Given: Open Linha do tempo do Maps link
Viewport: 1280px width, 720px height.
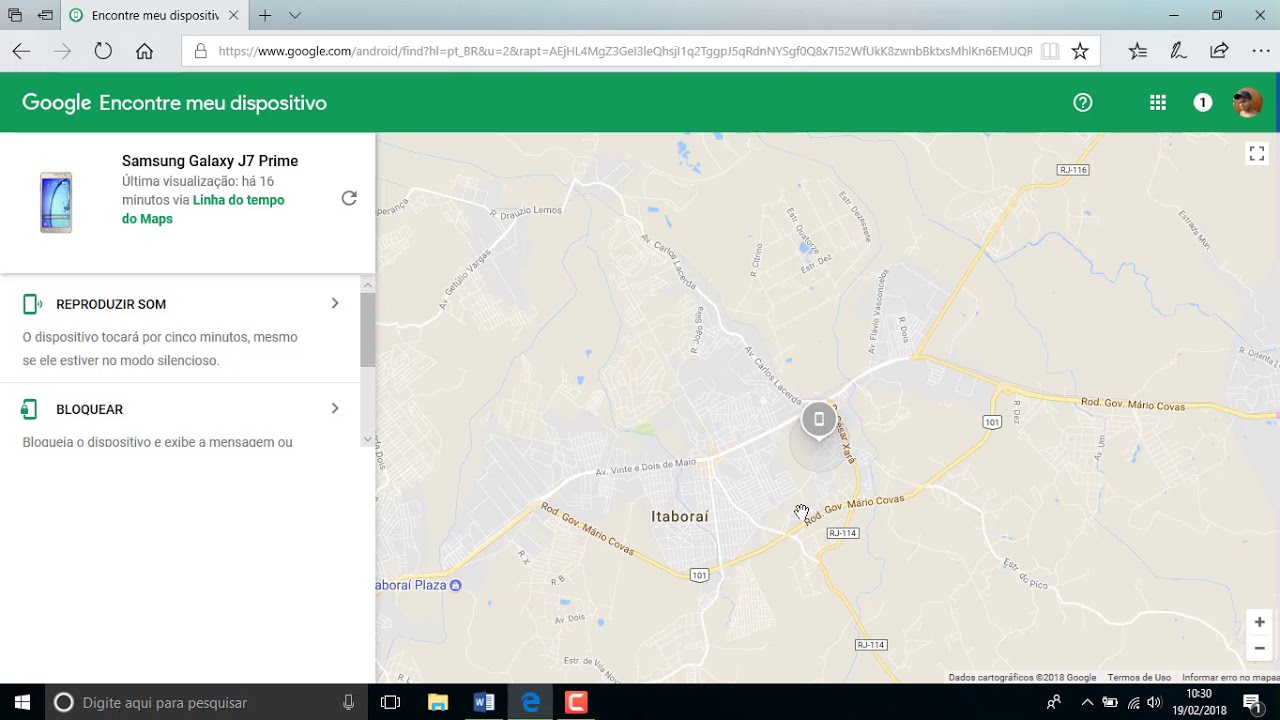Looking at the screenshot, I should (x=203, y=209).
